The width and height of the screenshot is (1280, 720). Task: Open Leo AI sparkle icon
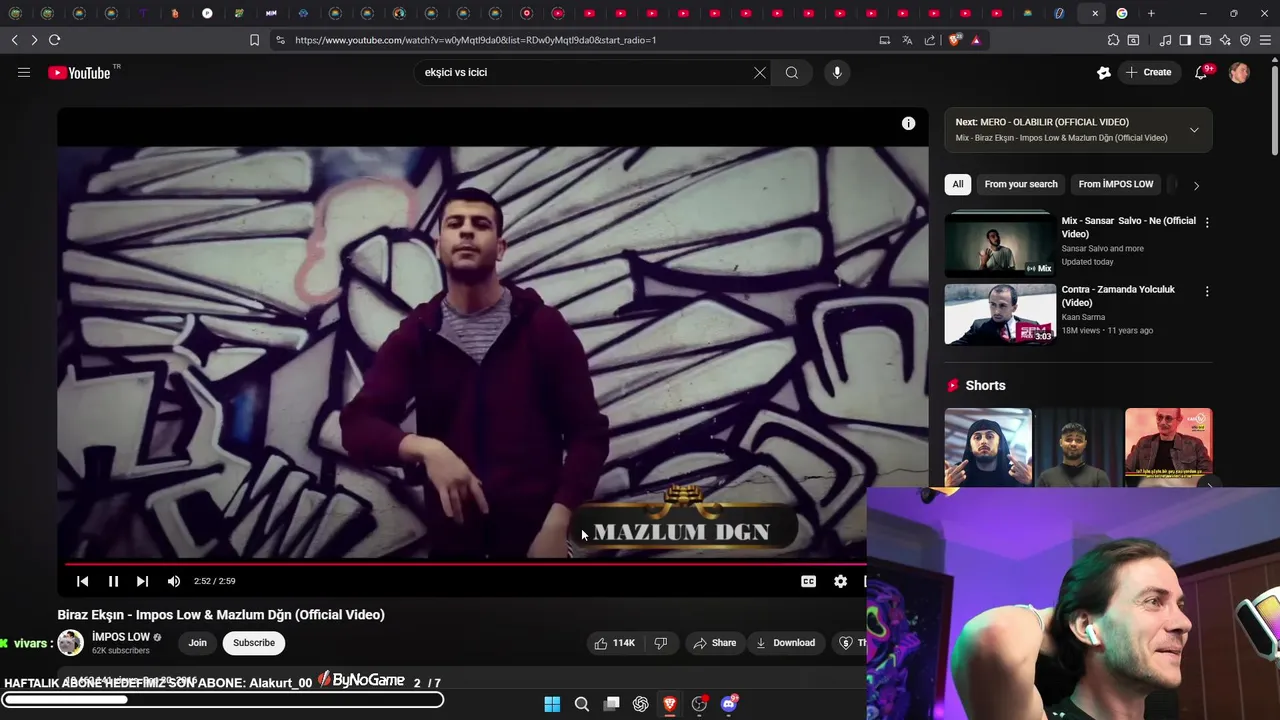pyautogui.click(x=1225, y=40)
